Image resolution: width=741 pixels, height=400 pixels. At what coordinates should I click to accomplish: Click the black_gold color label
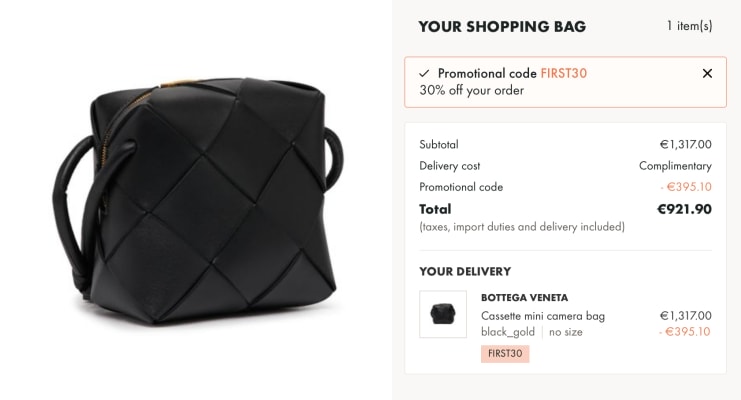pos(508,332)
